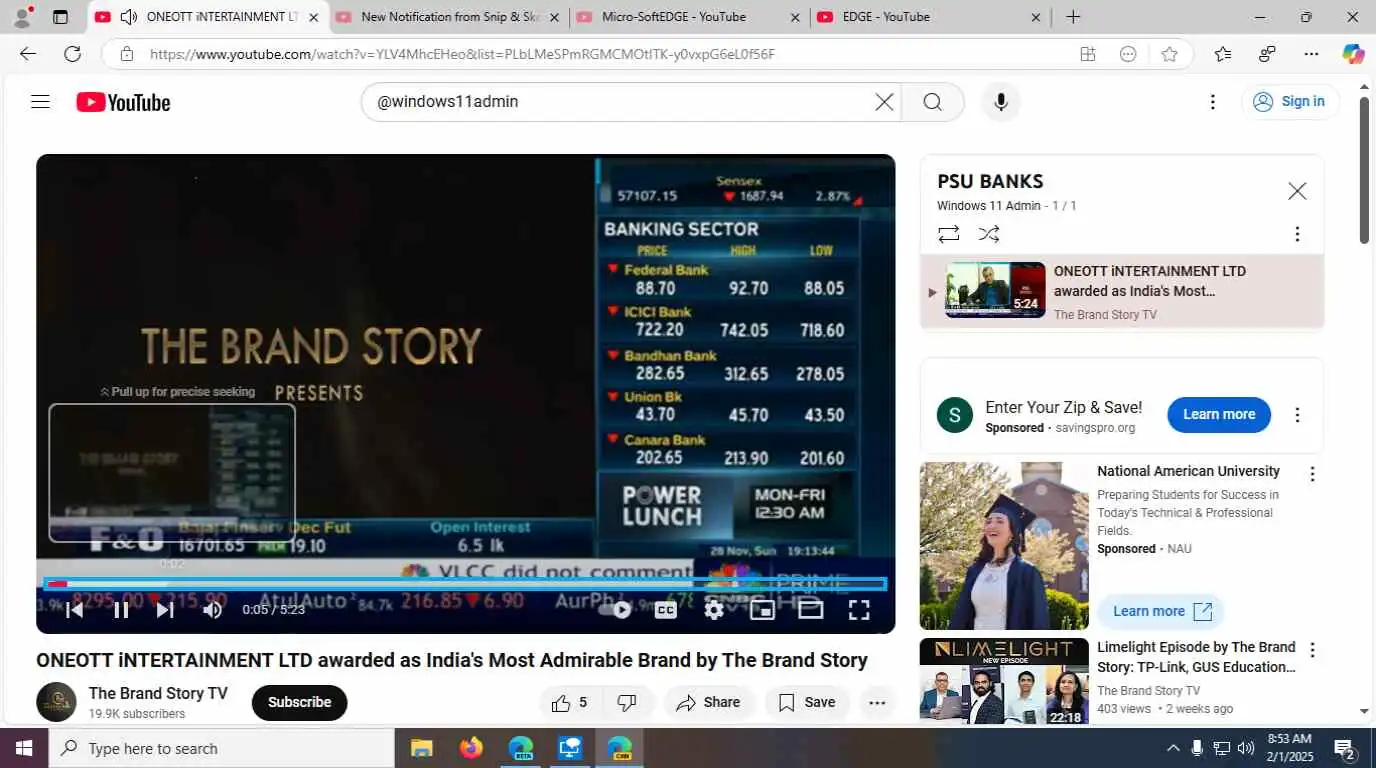Open Edge Settings and more menu
Viewport: 1376px width, 768px height.
[x=1311, y=54]
